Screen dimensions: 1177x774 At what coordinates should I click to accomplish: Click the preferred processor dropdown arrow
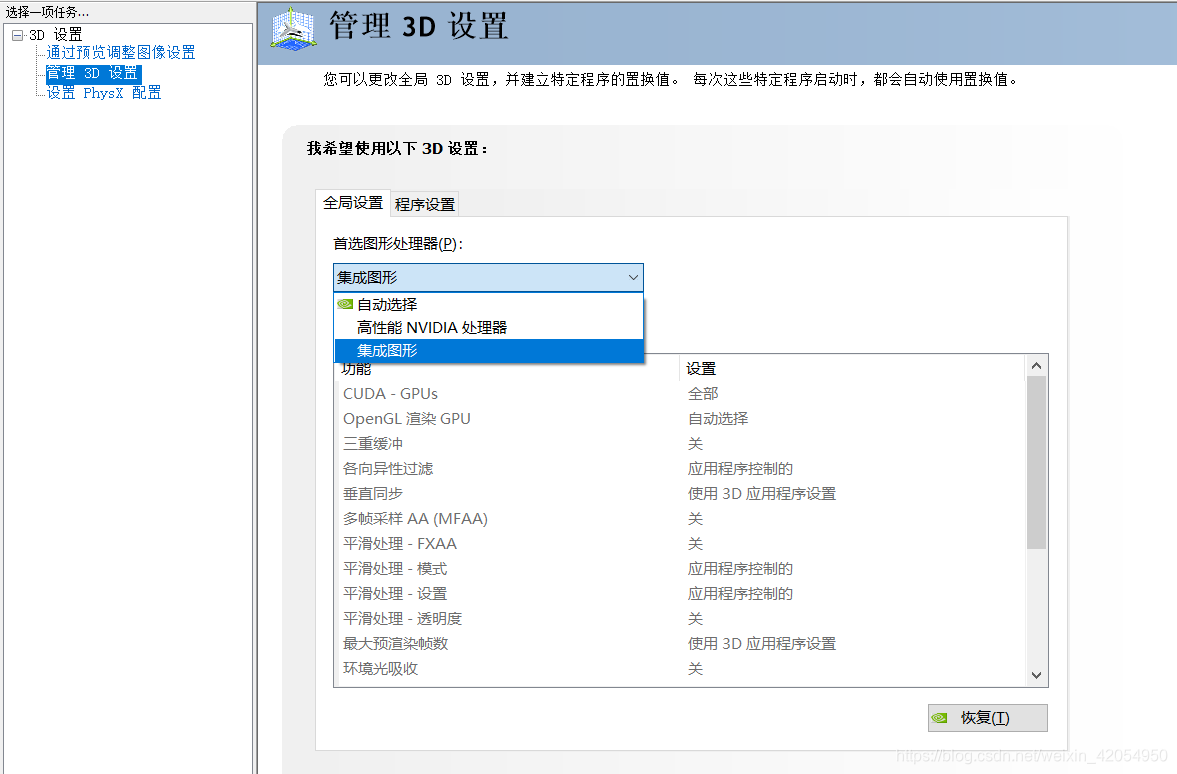633,278
